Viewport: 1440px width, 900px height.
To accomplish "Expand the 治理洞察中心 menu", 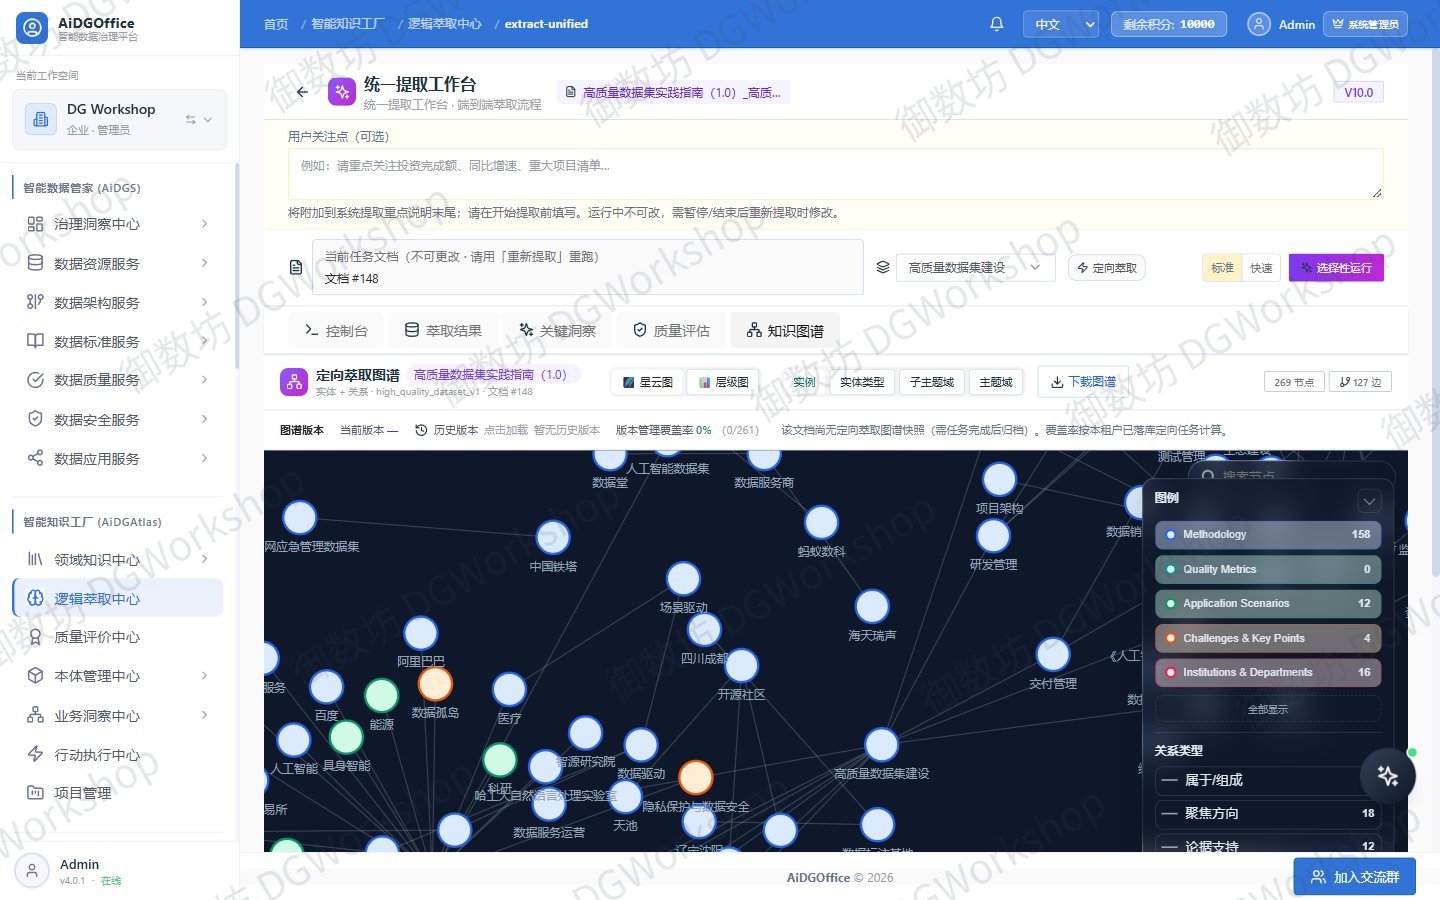I will (x=118, y=224).
